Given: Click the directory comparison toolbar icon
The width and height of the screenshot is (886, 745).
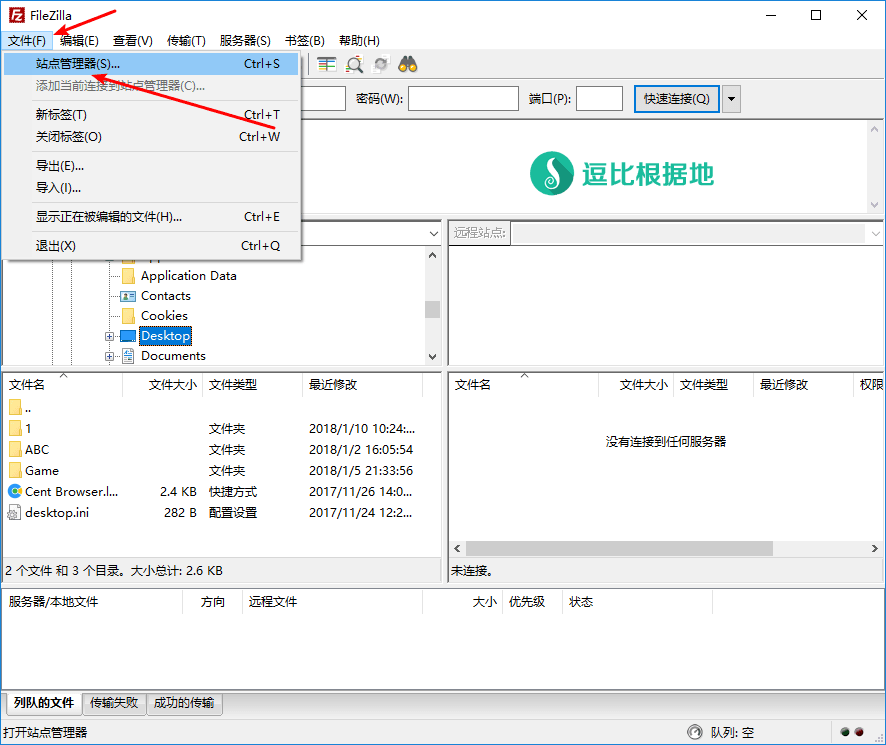Looking at the screenshot, I should [x=327, y=65].
